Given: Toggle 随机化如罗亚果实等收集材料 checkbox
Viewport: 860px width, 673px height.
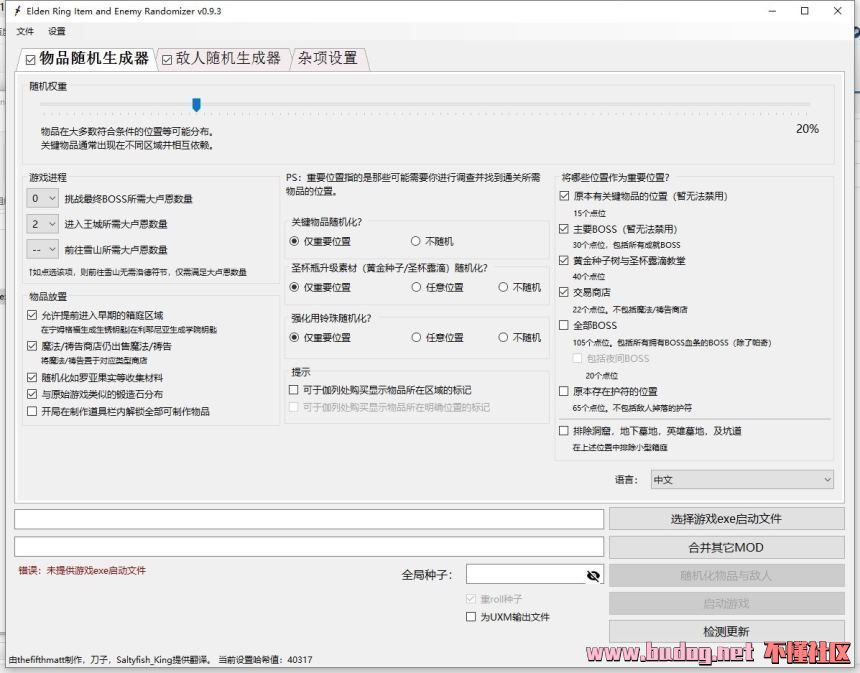Looking at the screenshot, I should pos(32,377).
